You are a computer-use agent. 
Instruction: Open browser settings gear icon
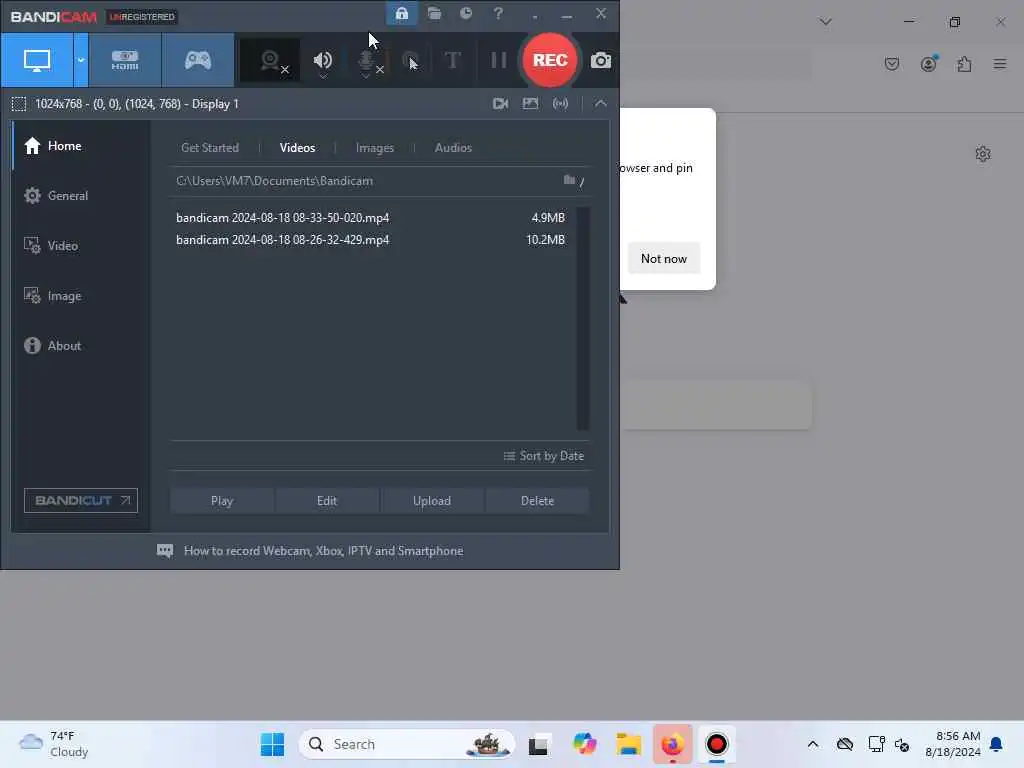[983, 154]
